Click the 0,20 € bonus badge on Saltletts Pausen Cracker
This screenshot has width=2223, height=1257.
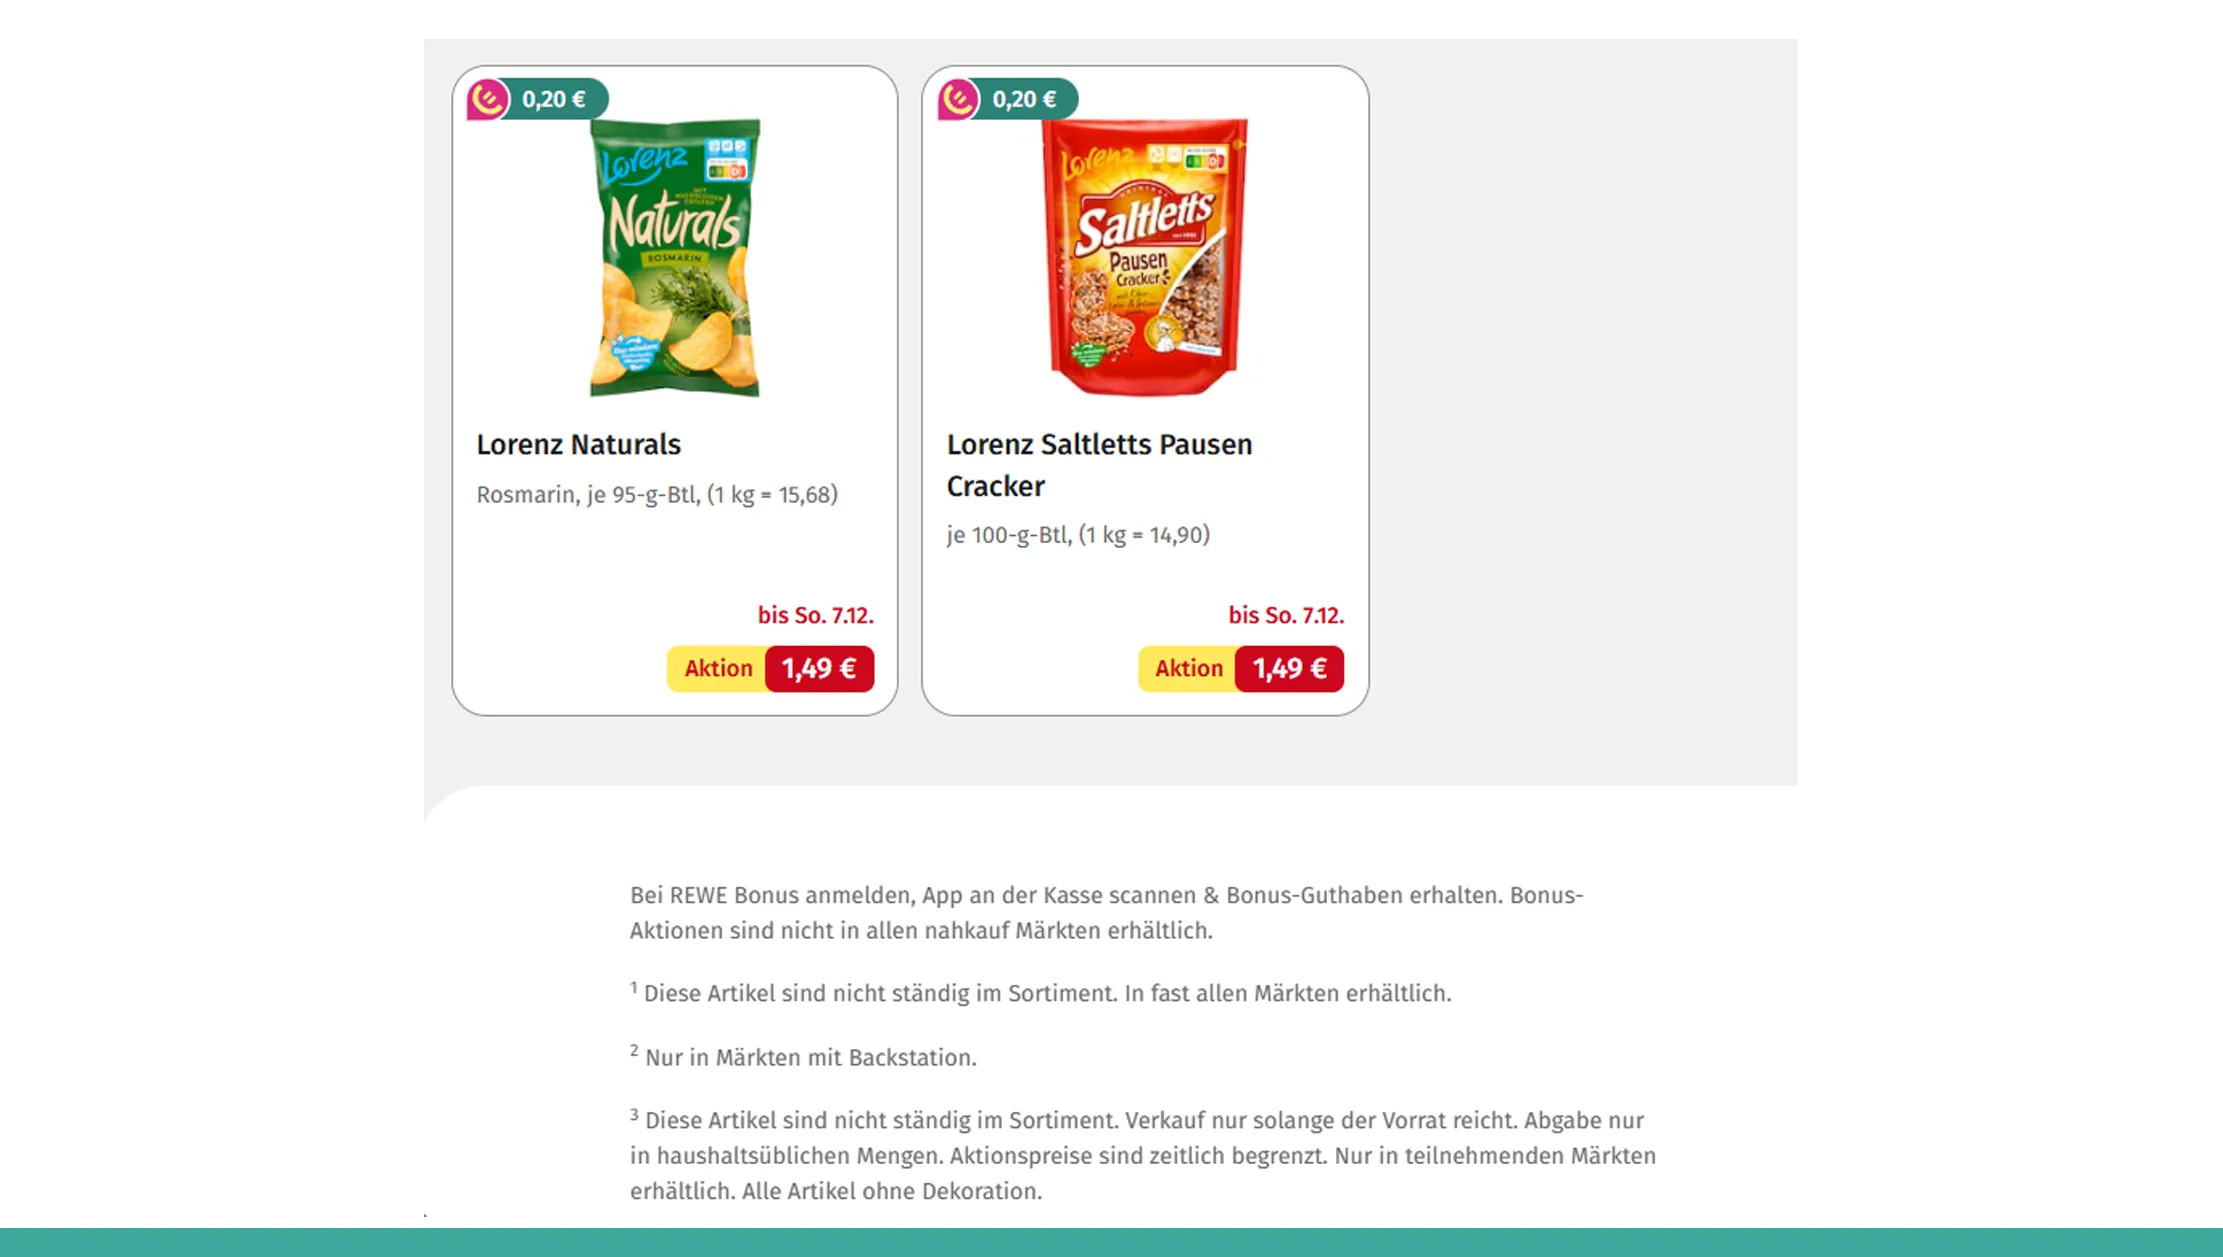(x=1022, y=98)
